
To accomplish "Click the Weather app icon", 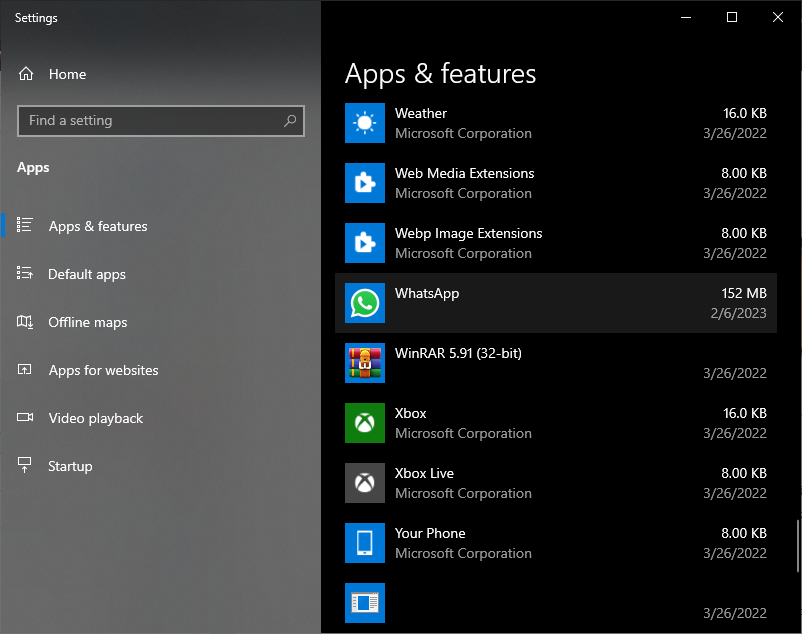I will click(365, 123).
